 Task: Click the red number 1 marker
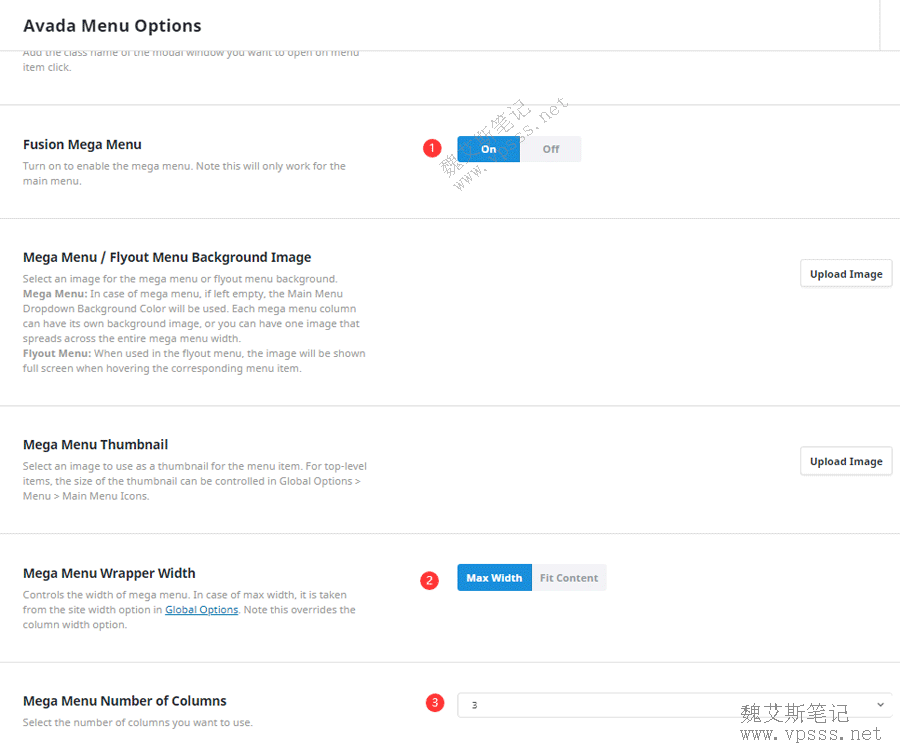pos(432,148)
